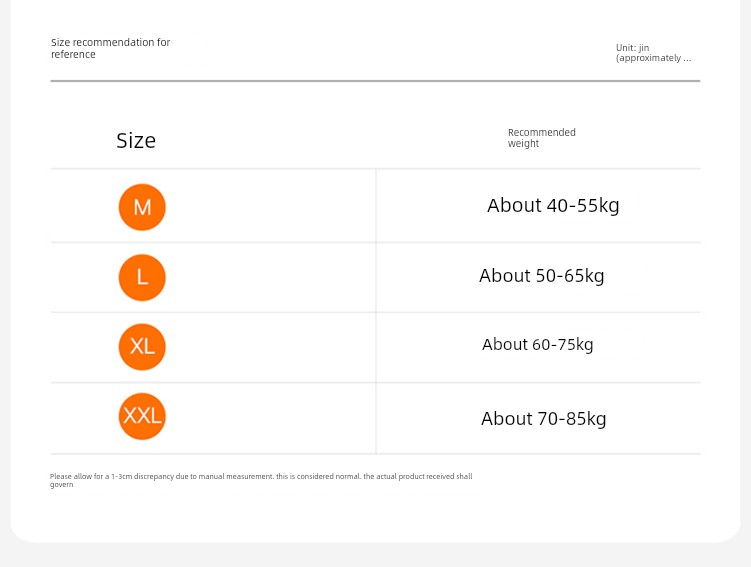Click 'About 40-55kg' weight text
751x567 pixels.
coord(553,205)
